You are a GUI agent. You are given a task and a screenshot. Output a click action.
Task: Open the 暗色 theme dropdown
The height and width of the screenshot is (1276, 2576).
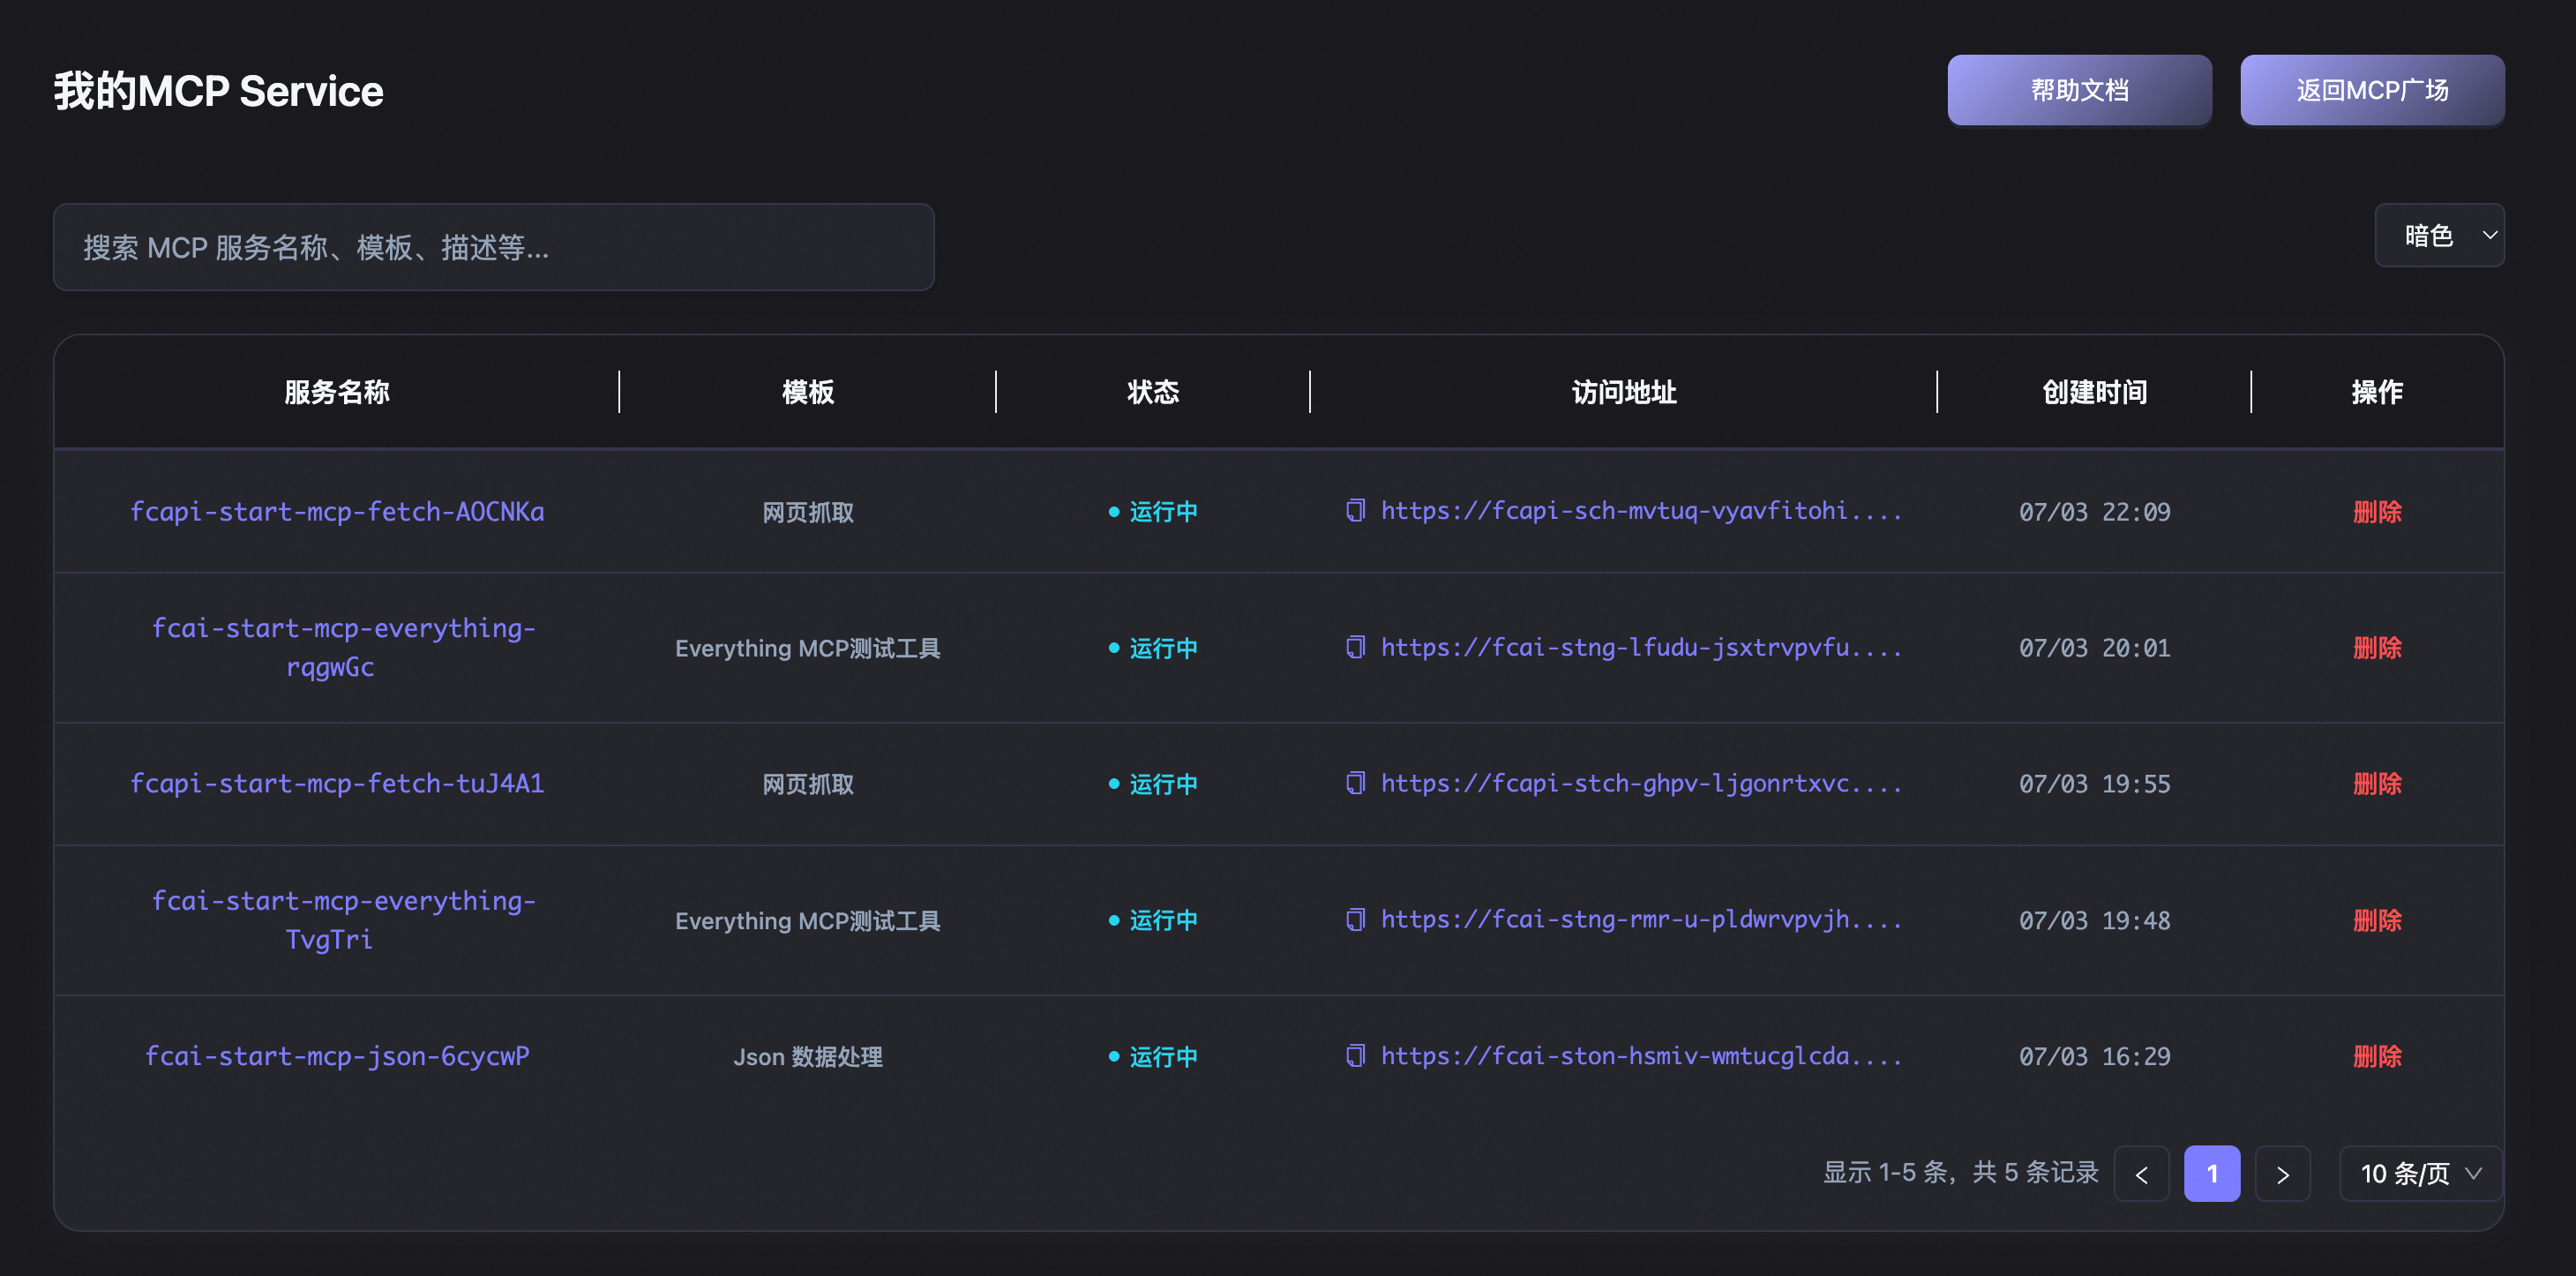click(2438, 236)
